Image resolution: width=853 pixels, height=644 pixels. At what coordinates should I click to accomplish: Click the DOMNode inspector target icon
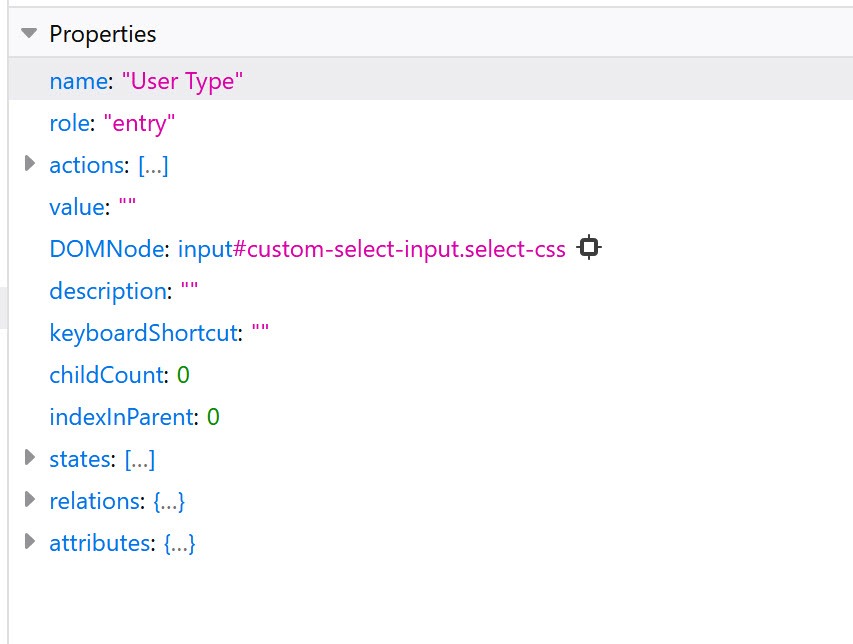tap(589, 248)
